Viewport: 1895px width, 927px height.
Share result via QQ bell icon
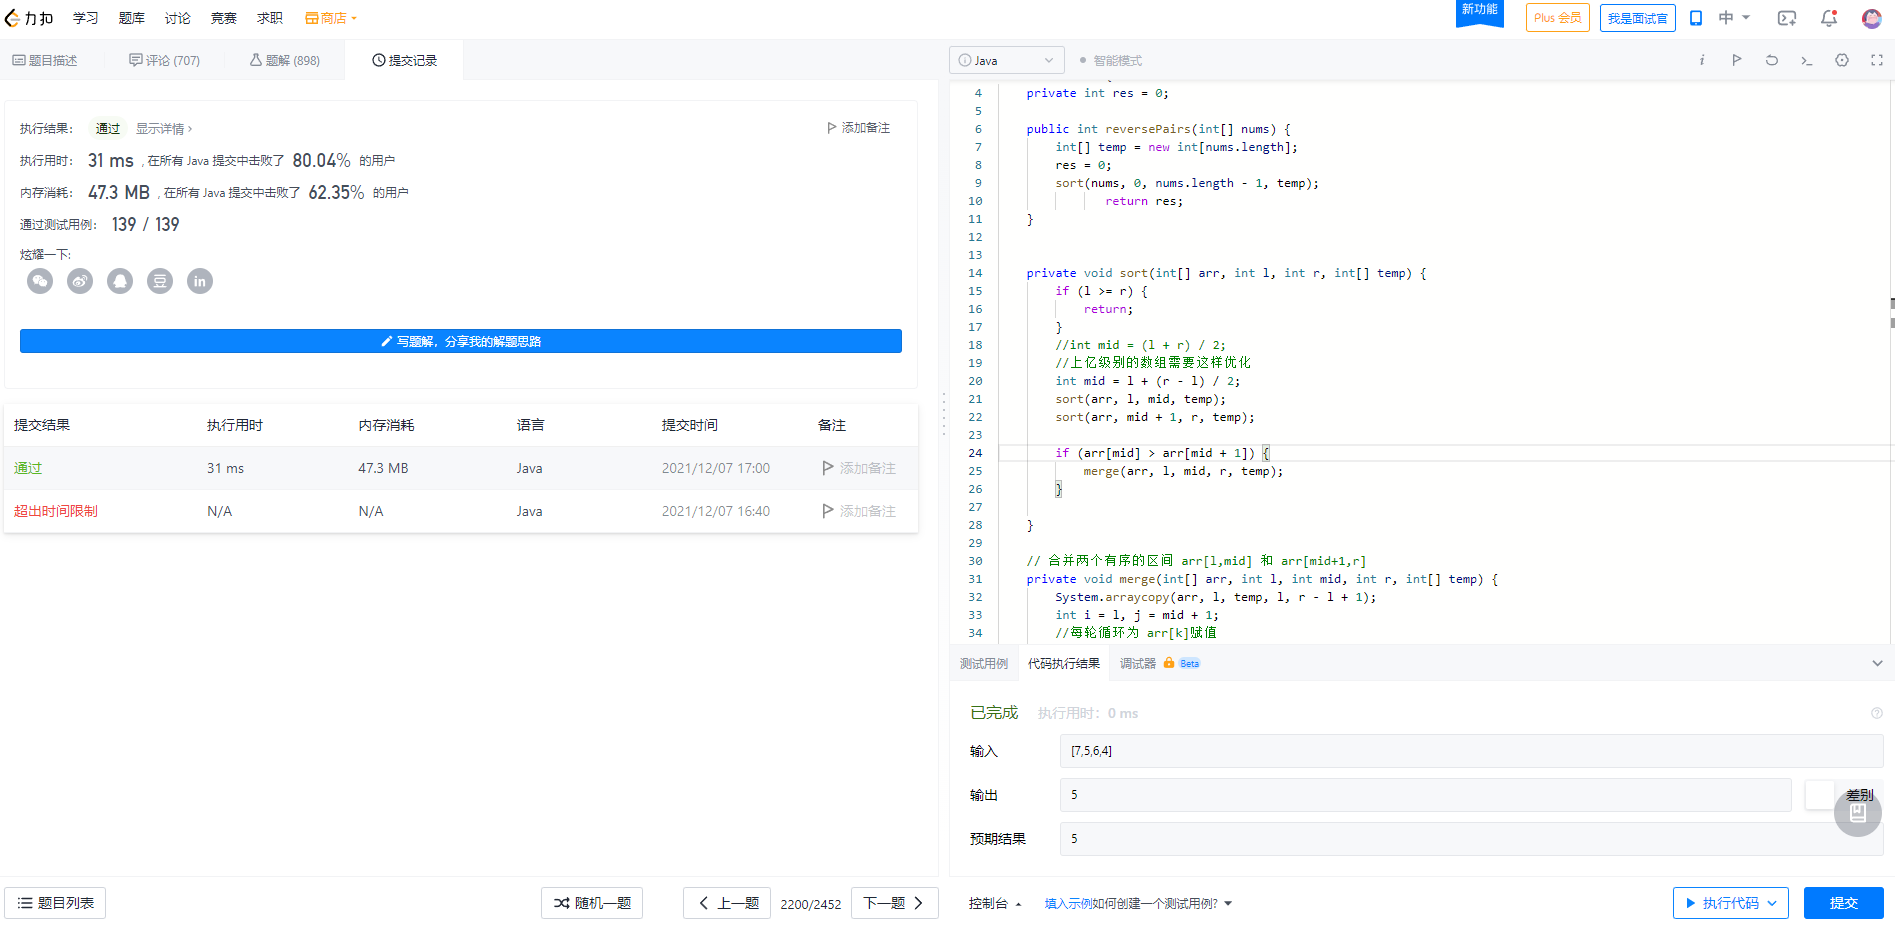[120, 281]
